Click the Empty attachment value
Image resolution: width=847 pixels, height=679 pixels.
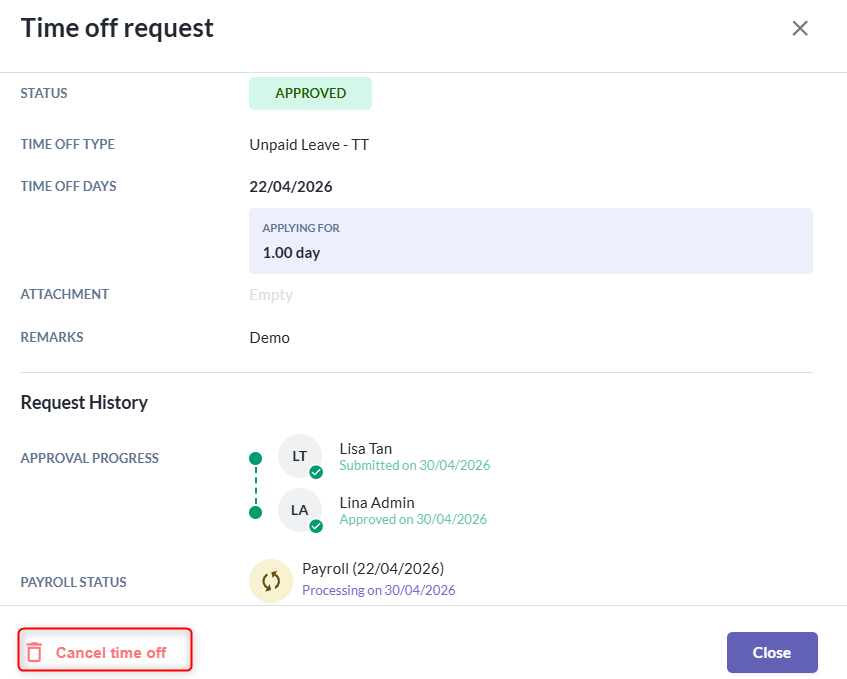point(271,295)
